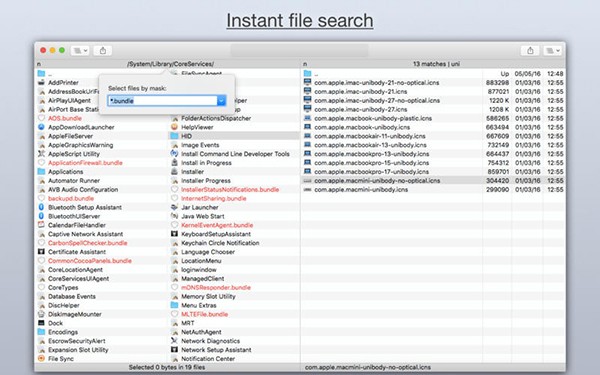This screenshot has width=600, height=375.
Task: Click the right share toolbar icon
Action: coord(530,51)
